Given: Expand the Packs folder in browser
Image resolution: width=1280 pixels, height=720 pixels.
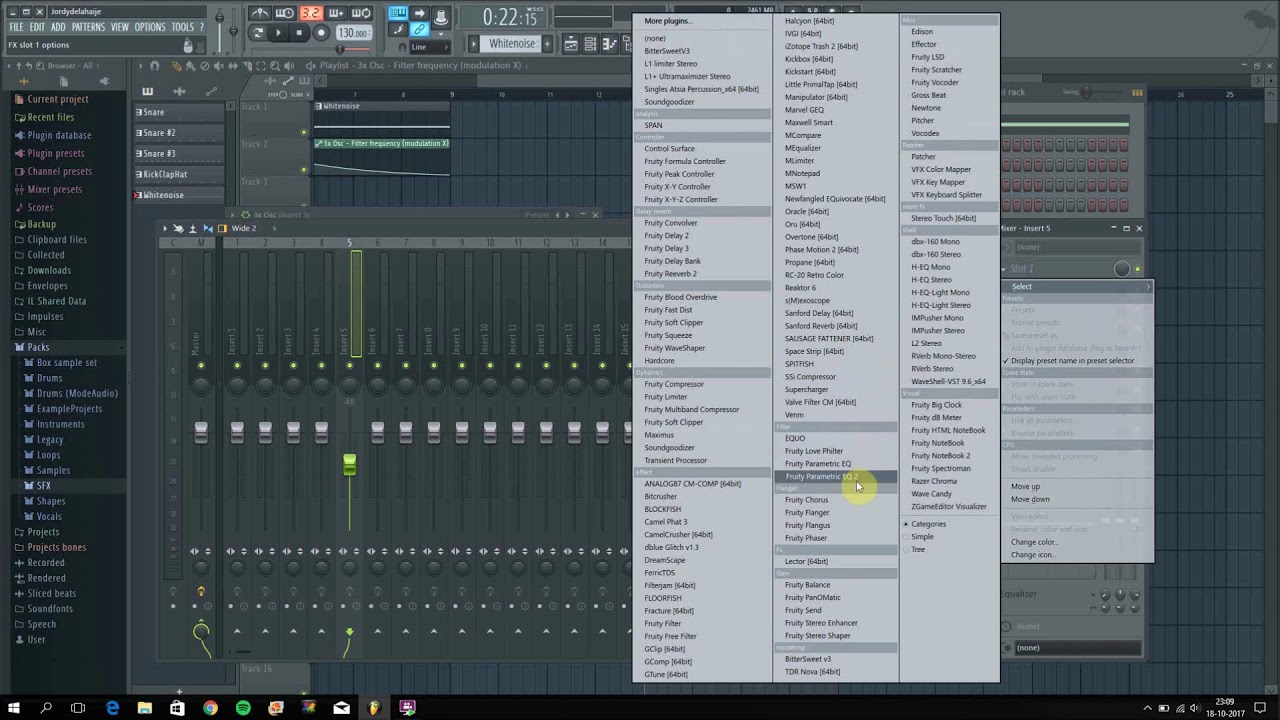Looking at the screenshot, I should coord(38,347).
